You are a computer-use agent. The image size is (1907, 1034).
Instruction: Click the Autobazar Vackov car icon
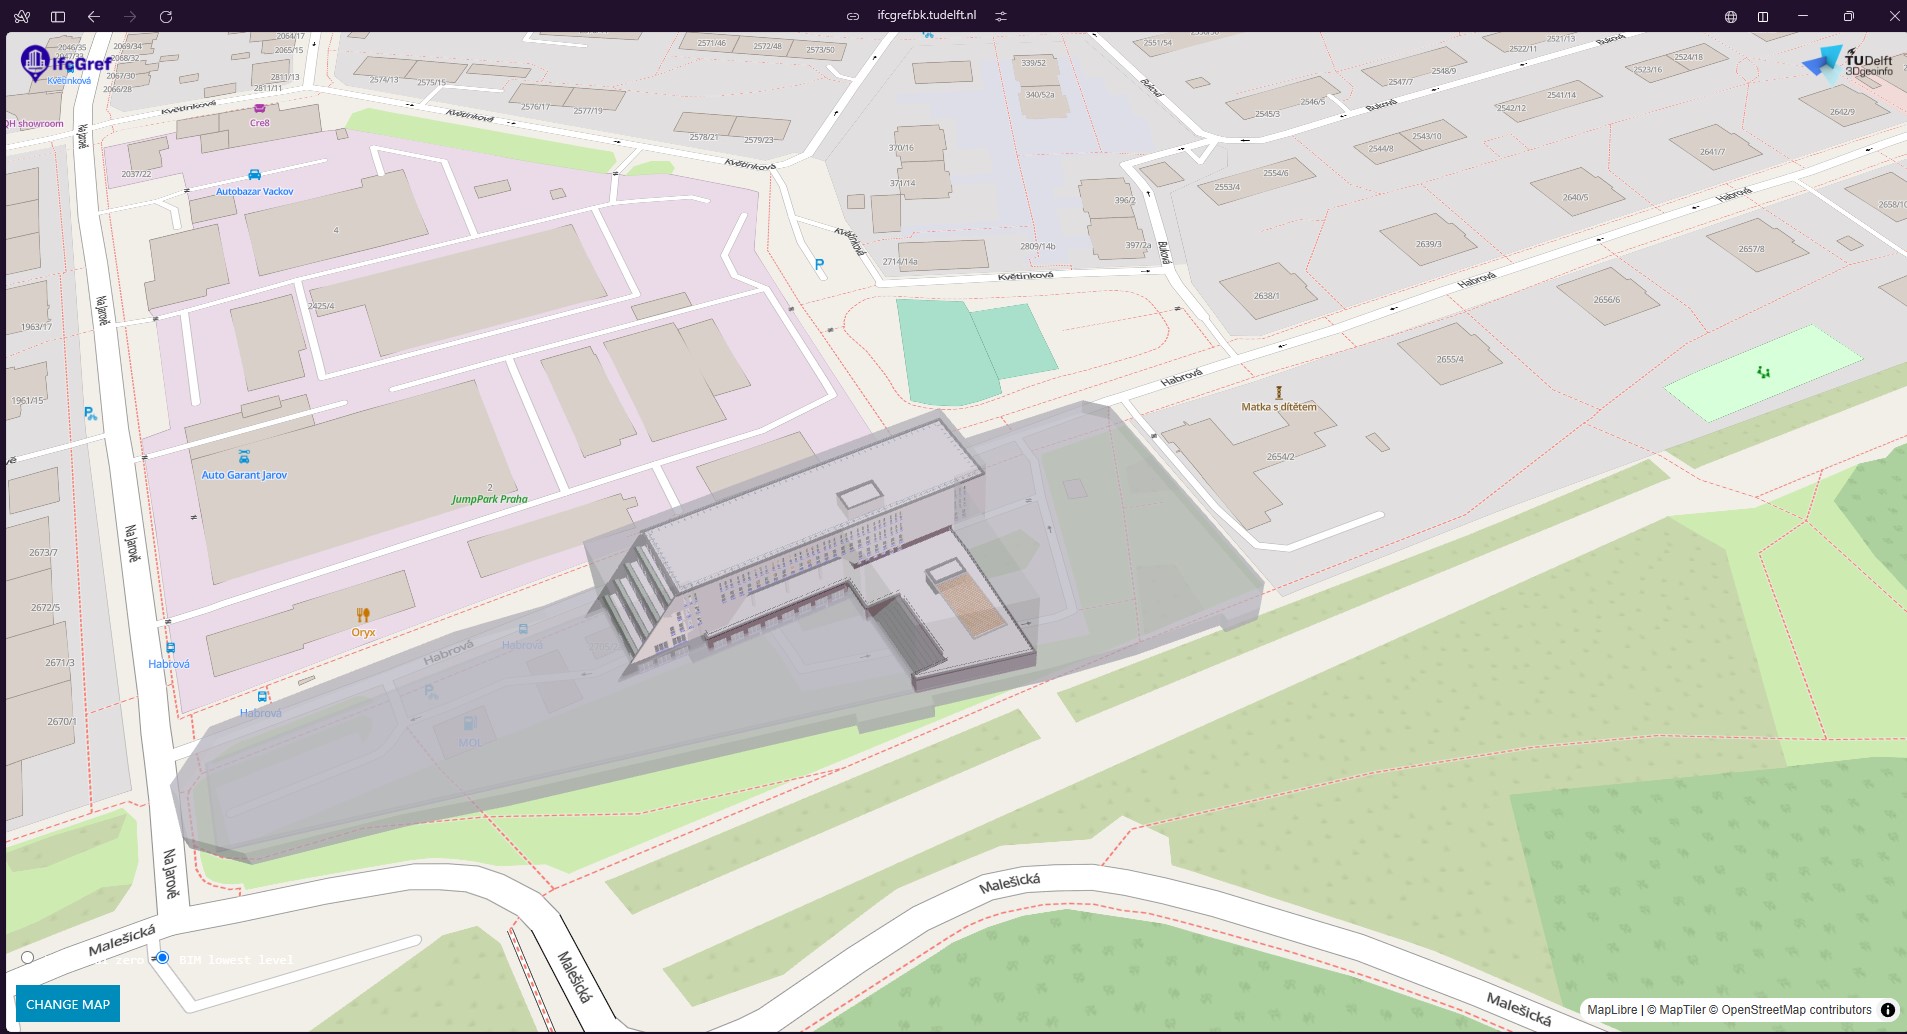pyautogui.click(x=254, y=175)
